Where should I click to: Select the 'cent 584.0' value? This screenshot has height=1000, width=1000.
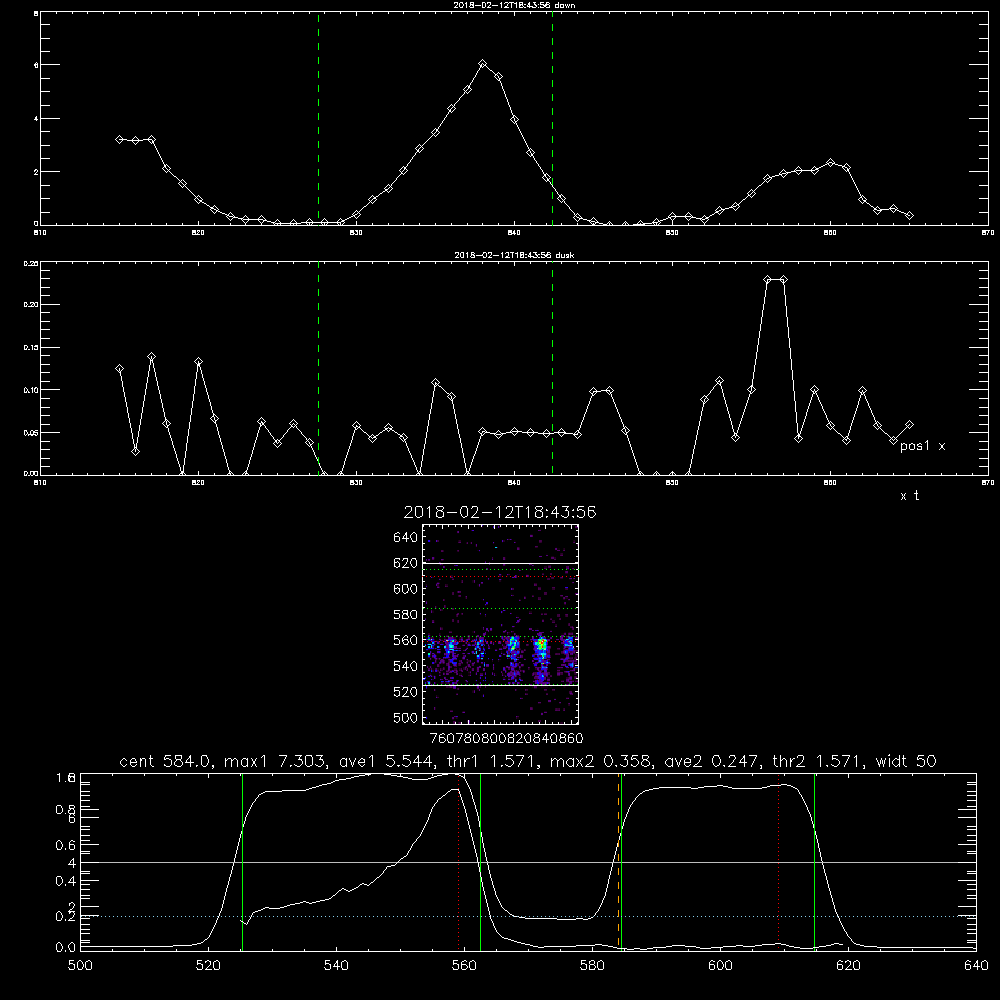(x=165, y=761)
